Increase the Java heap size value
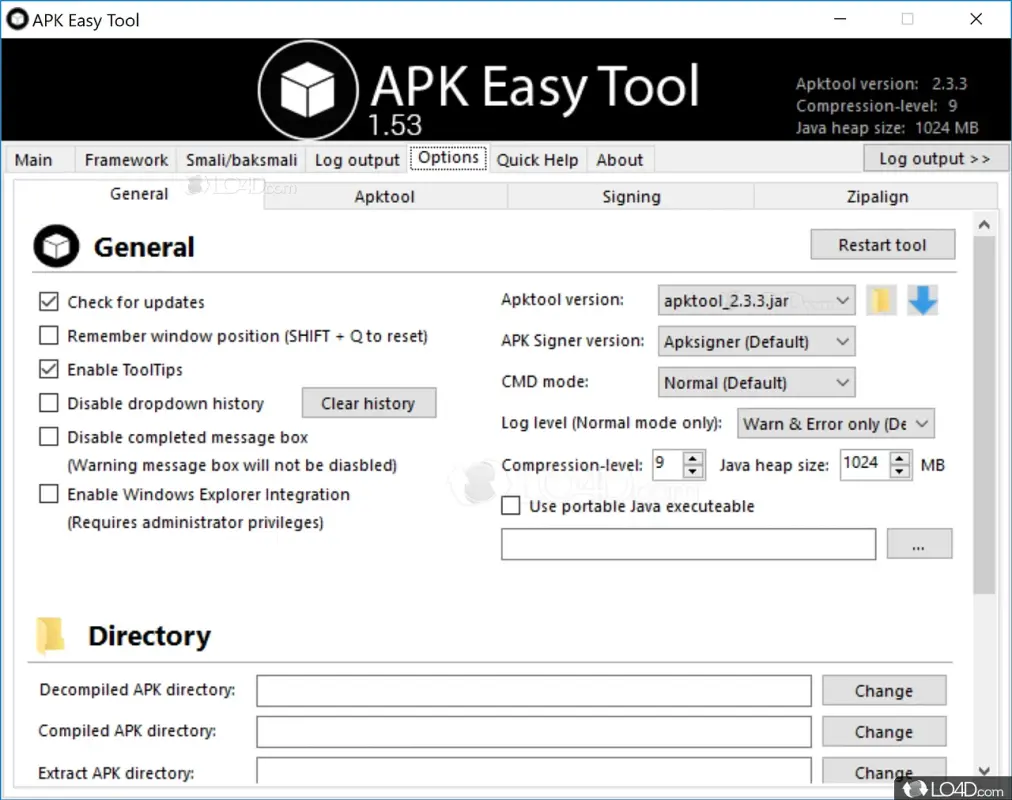This screenshot has width=1012, height=800. (x=900, y=458)
